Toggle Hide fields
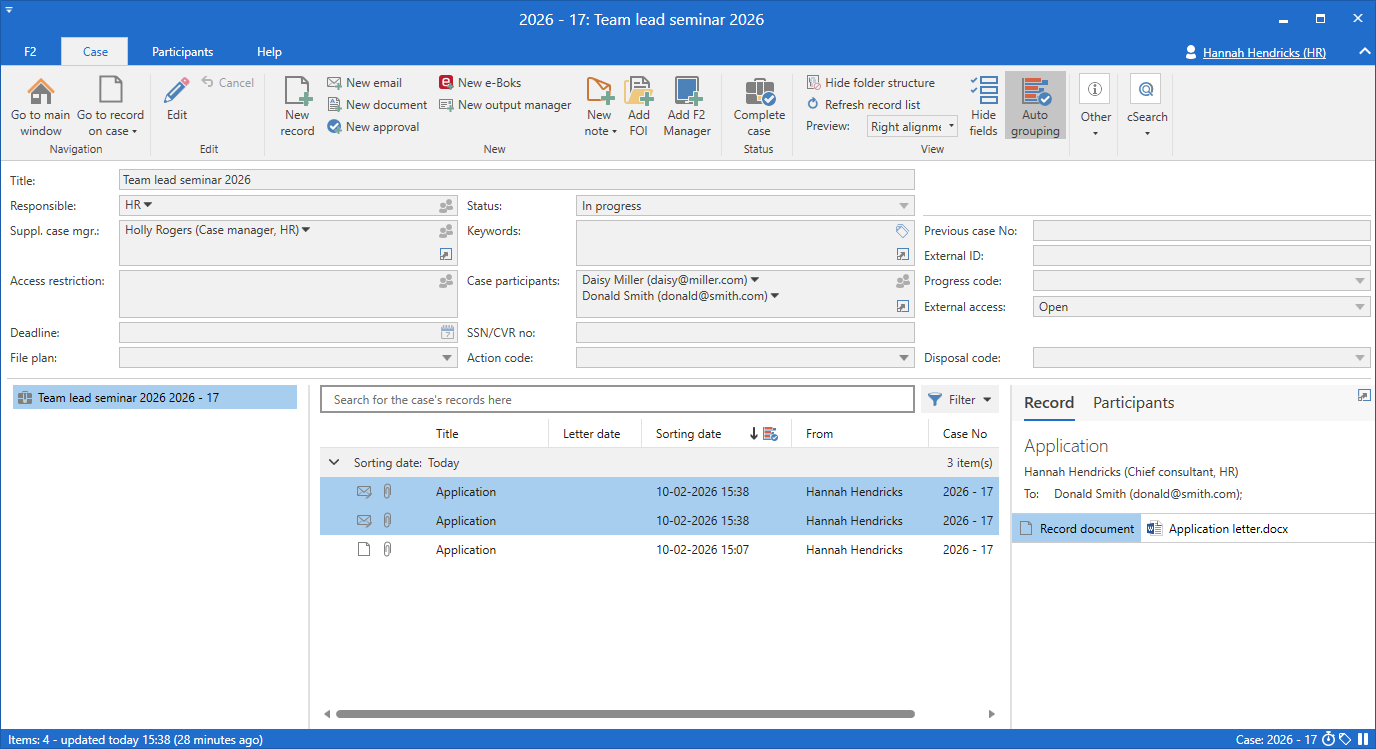1376x749 pixels. point(984,106)
